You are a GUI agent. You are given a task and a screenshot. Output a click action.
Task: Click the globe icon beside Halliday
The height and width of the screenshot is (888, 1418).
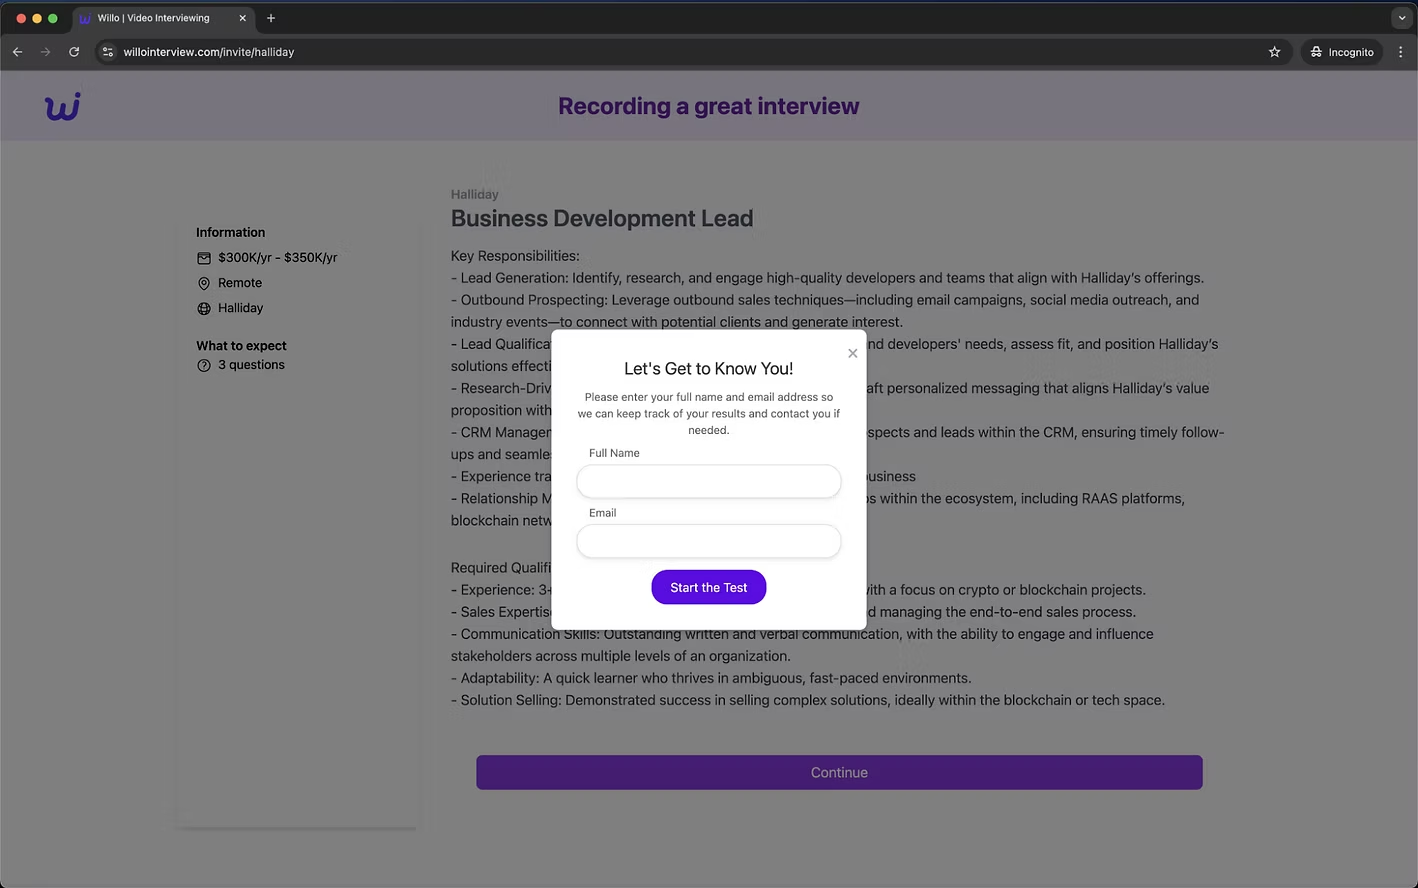click(203, 308)
